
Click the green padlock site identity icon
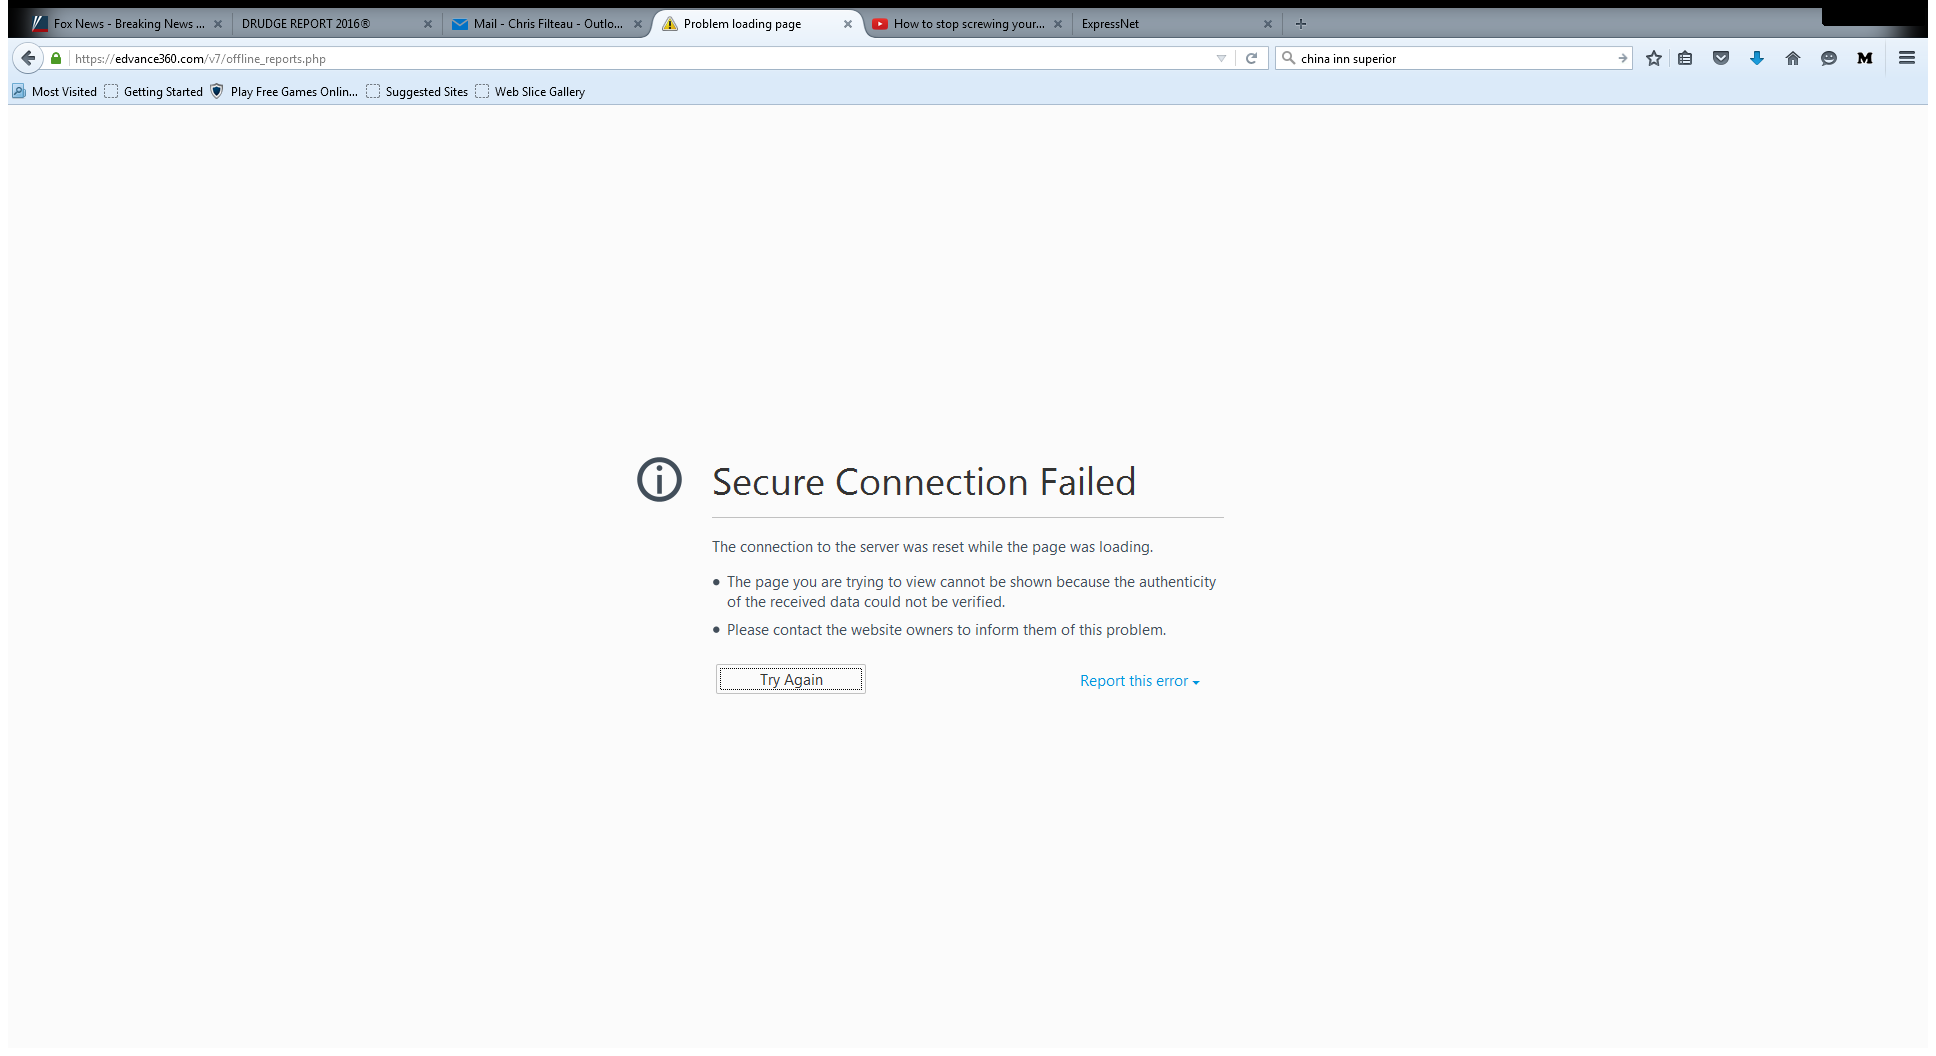point(56,58)
